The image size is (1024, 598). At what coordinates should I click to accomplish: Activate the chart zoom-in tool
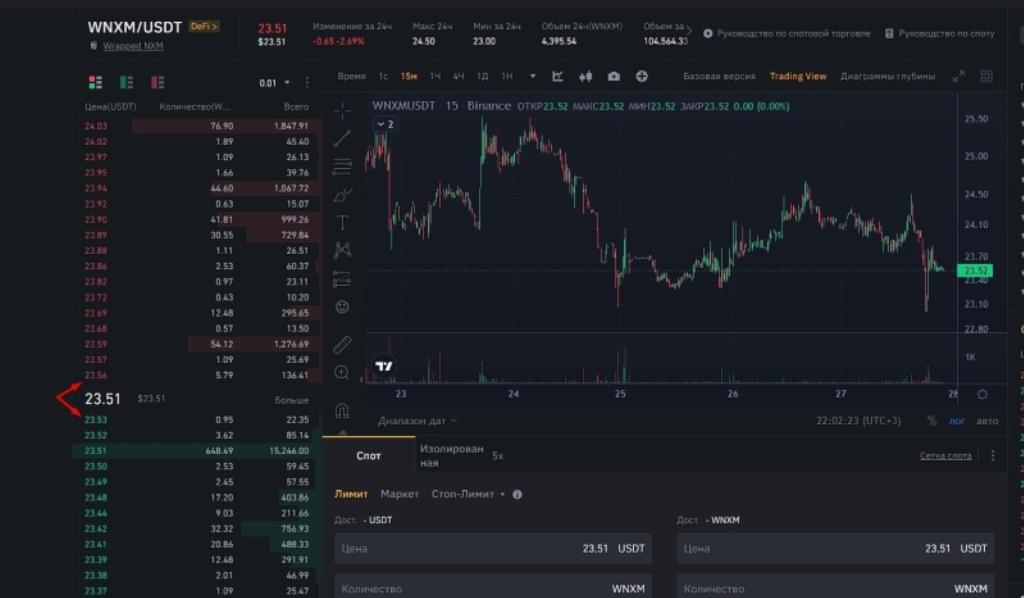342,373
